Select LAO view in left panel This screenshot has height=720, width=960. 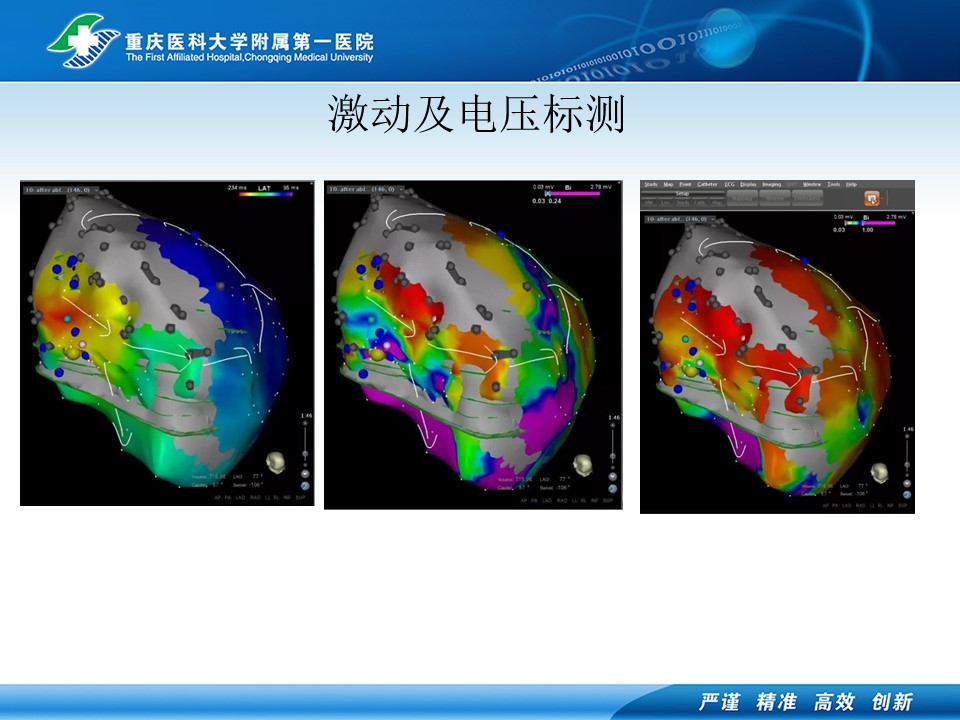(x=240, y=498)
